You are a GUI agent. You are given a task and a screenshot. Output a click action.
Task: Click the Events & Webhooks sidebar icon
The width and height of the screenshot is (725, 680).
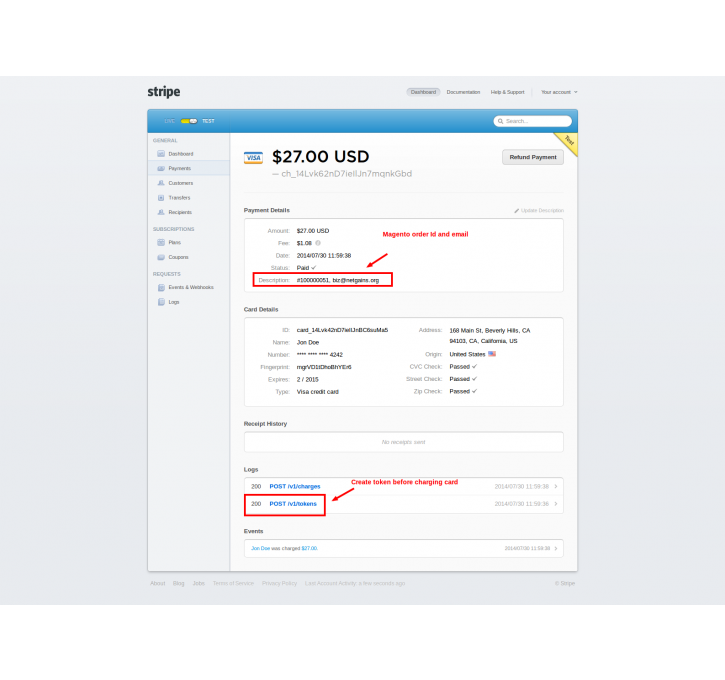[x=161, y=288]
